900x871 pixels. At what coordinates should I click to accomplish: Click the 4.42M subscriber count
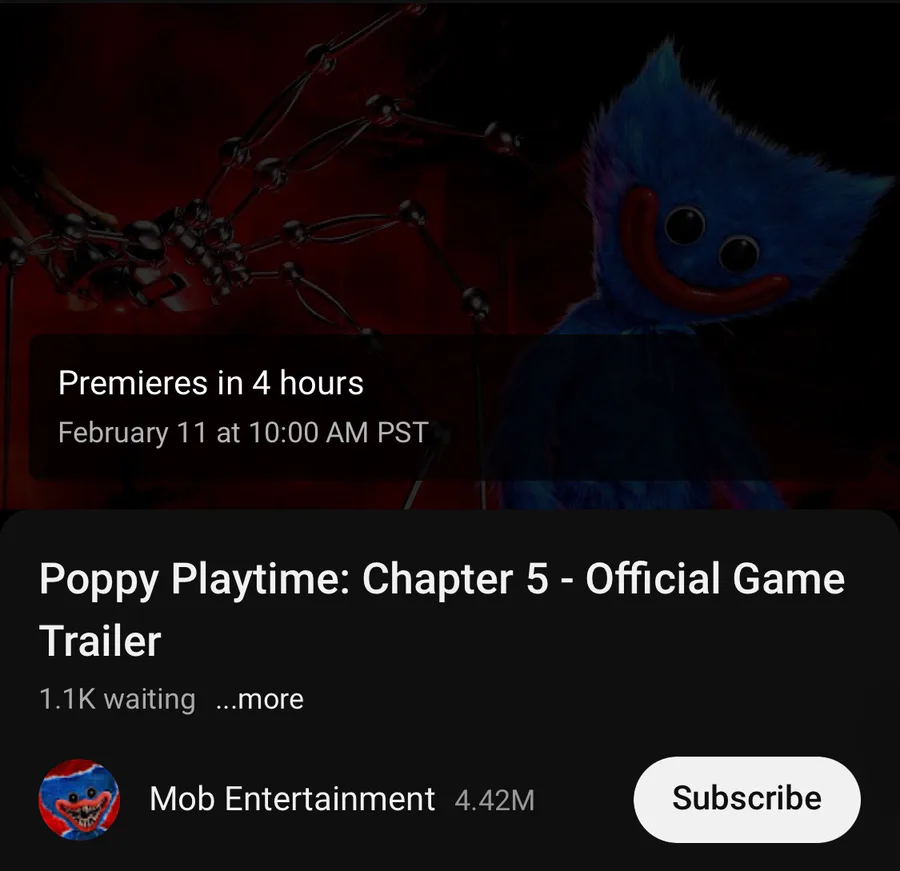(494, 800)
